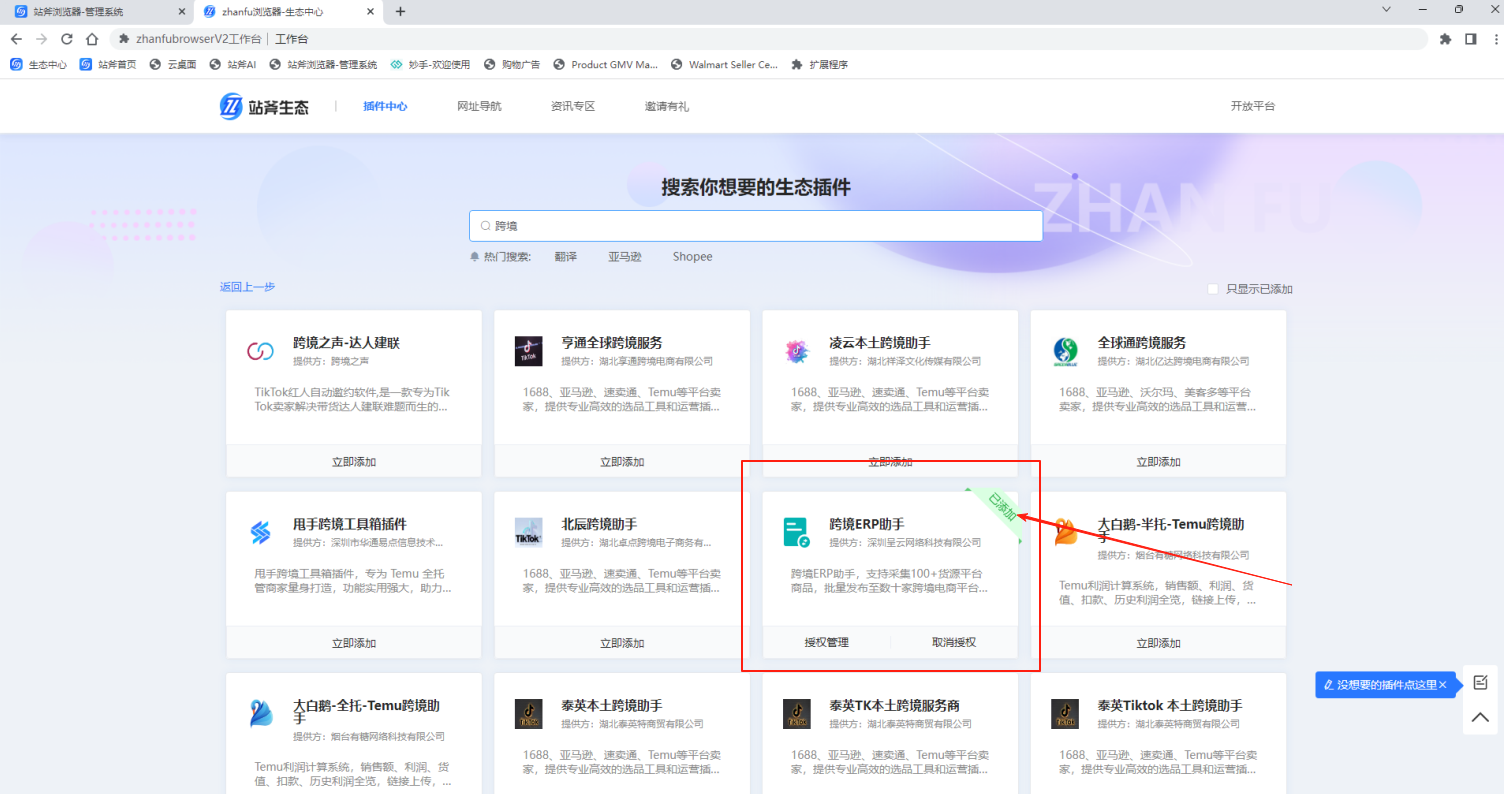Click the 大白鹅-半托-Temu plugin icon
The height and width of the screenshot is (794, 1507).
click(x=1065, y=532)
